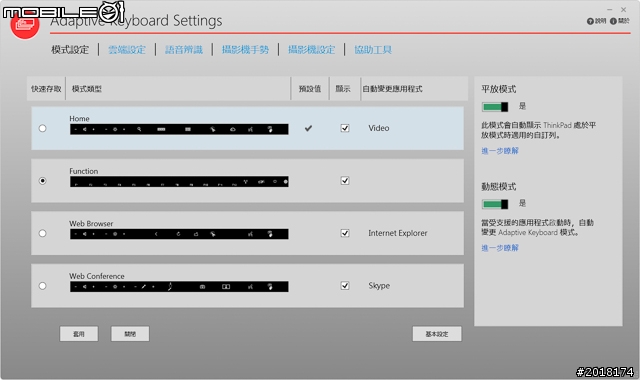Click the Help question mark icon

pyautogui.click(x=590, y=21)
